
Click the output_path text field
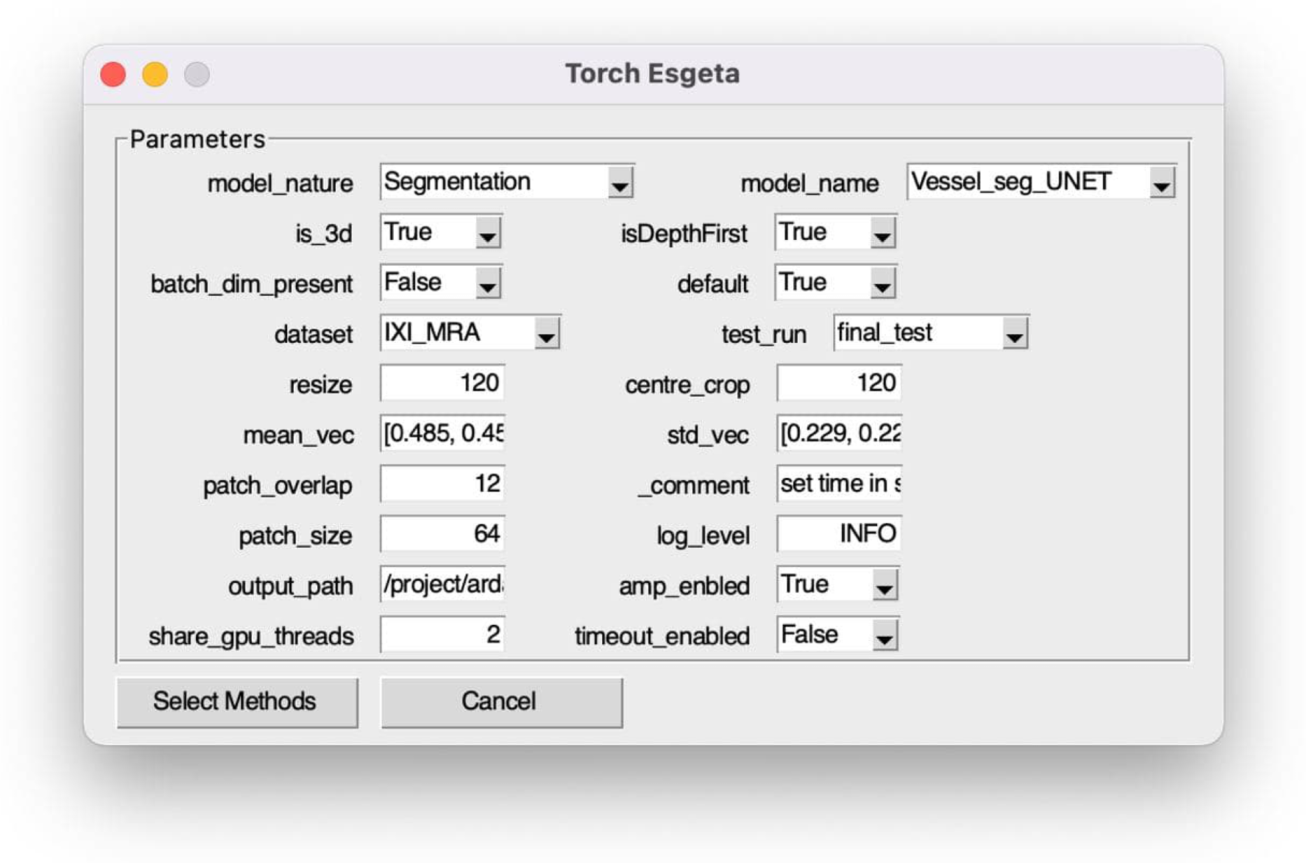pyautogui.click(x=442, y=585)
